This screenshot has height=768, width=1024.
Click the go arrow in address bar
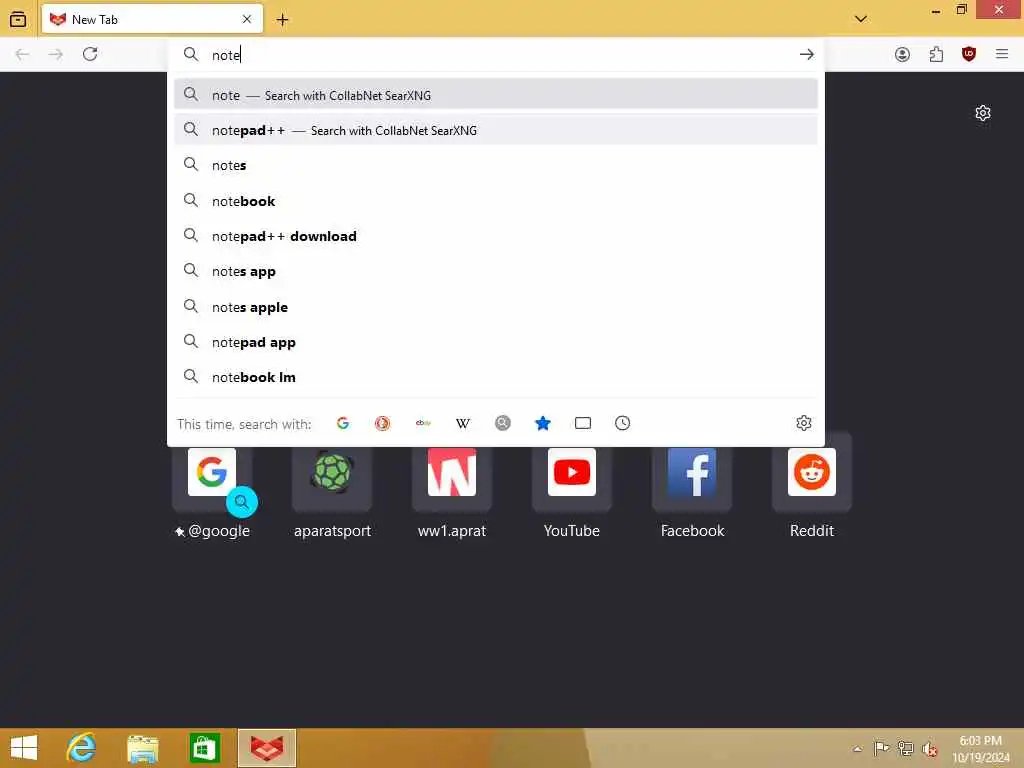pyautogui.click(x=807, y=54)
